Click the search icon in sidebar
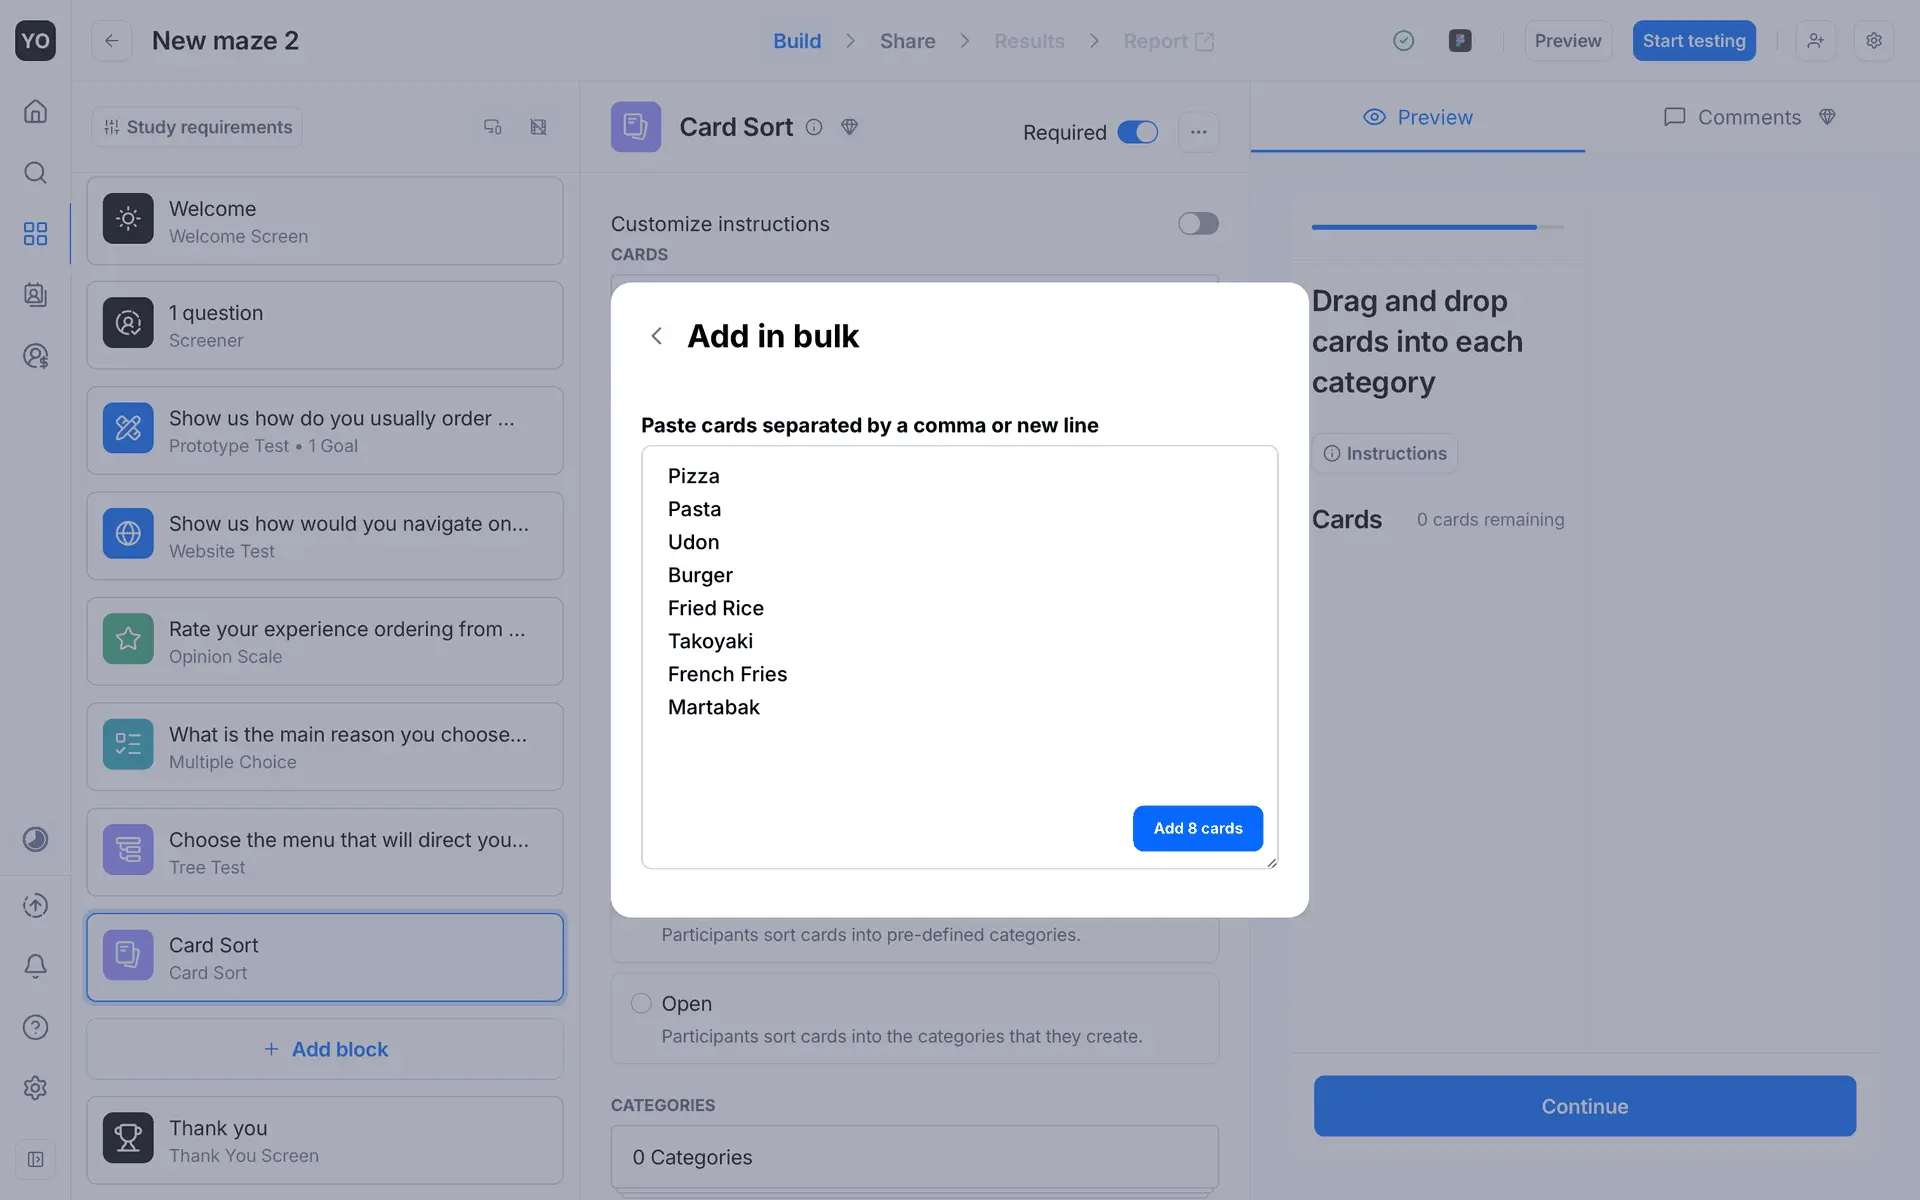 pos(35,173)
